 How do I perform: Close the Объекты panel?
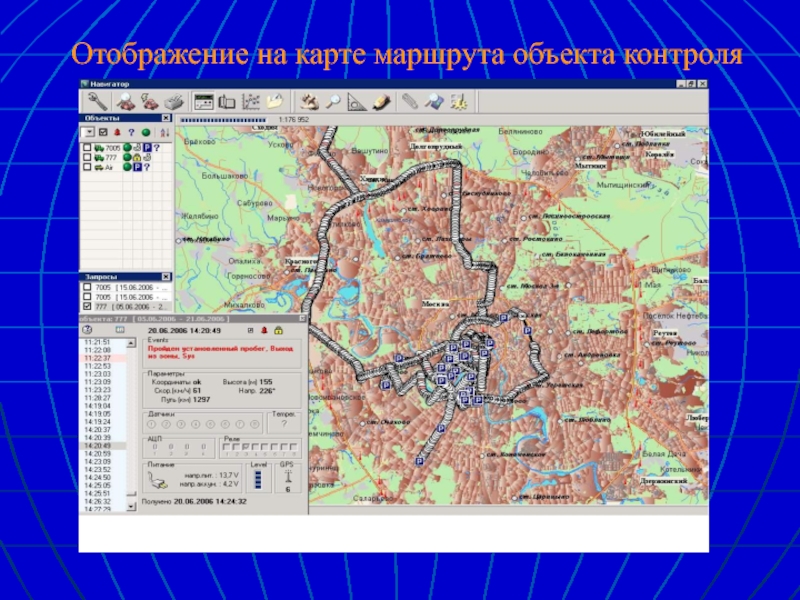pyautogui.click(x=166, y=118)
